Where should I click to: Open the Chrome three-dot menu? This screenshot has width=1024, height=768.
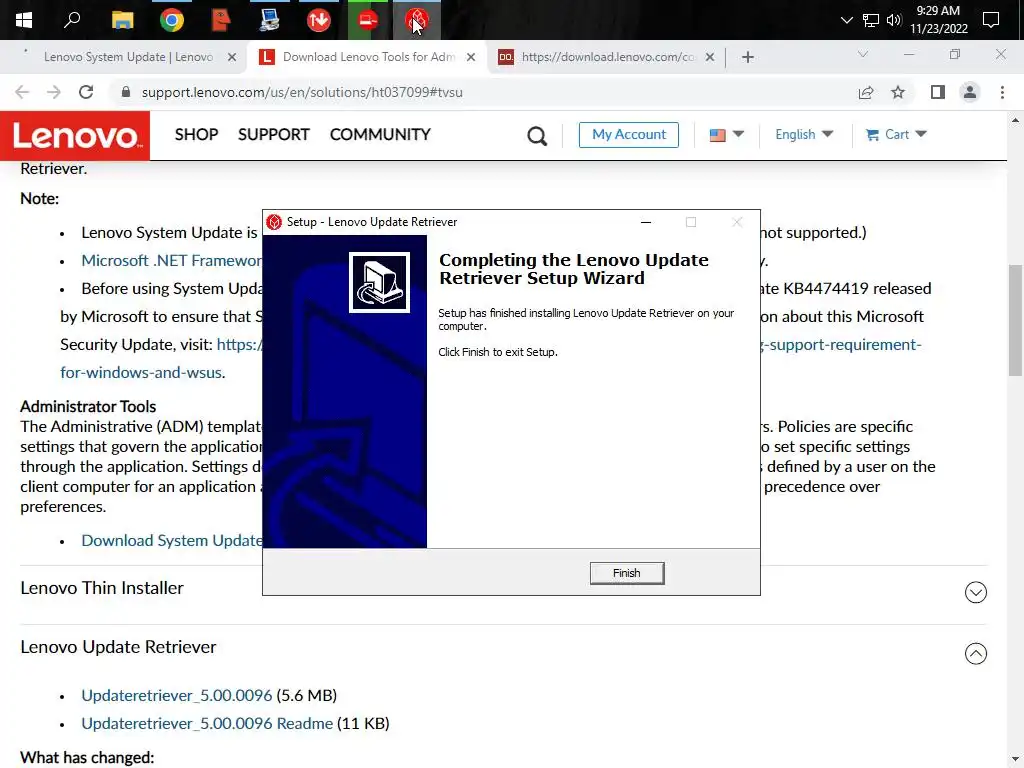[1002, 92]
